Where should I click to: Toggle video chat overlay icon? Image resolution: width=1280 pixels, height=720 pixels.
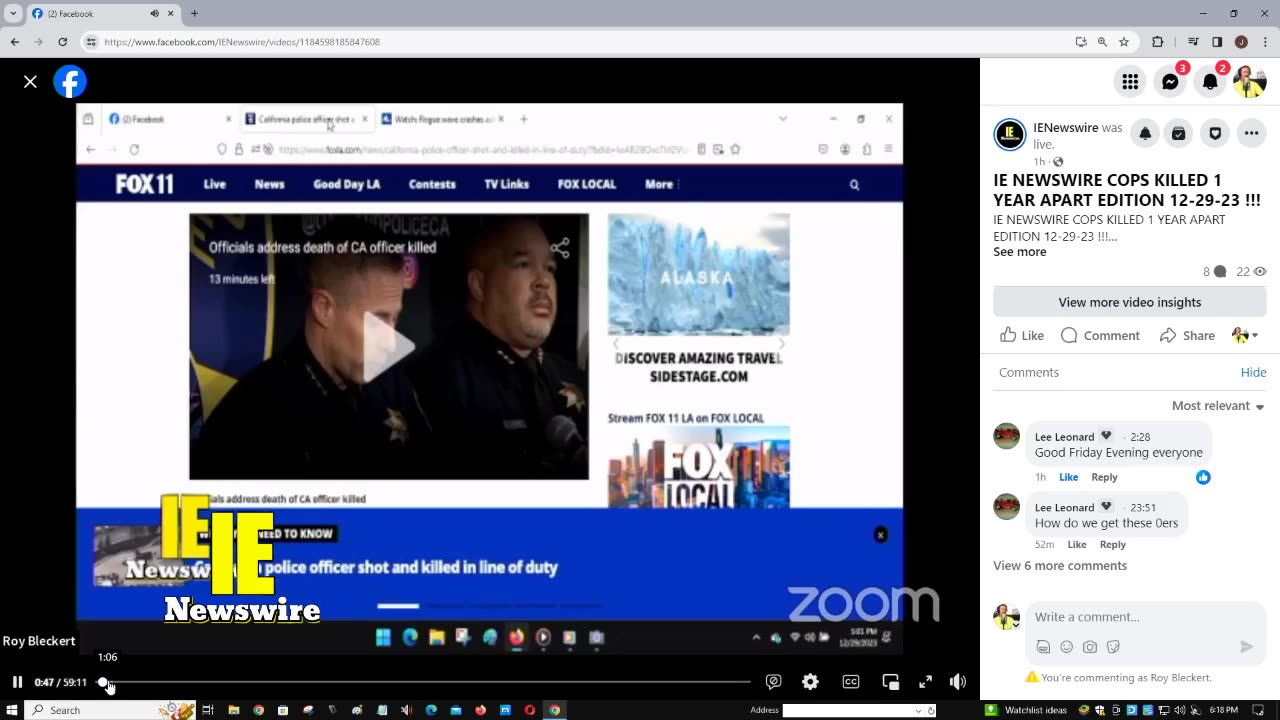pyautogui.click(x=773, y=682)
